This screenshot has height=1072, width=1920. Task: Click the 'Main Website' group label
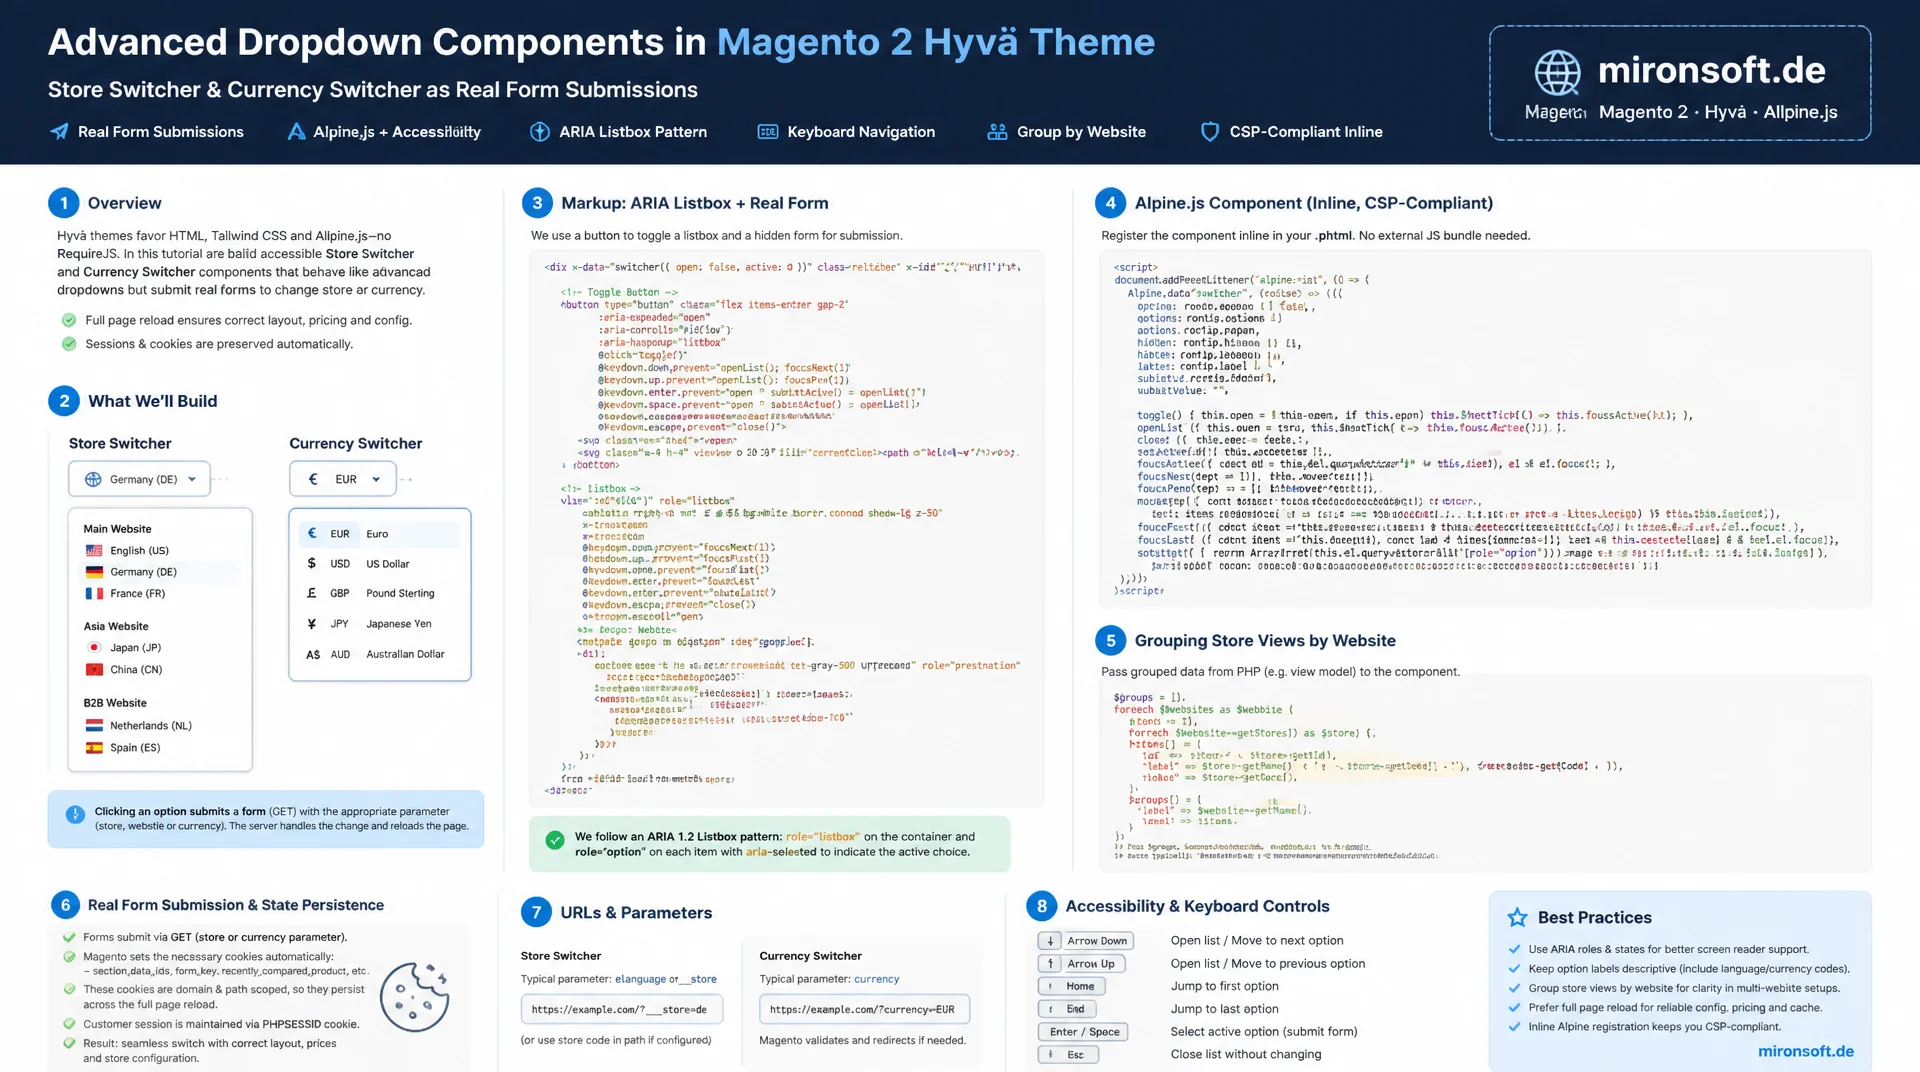pyautogui.click(x=118, y=529)
